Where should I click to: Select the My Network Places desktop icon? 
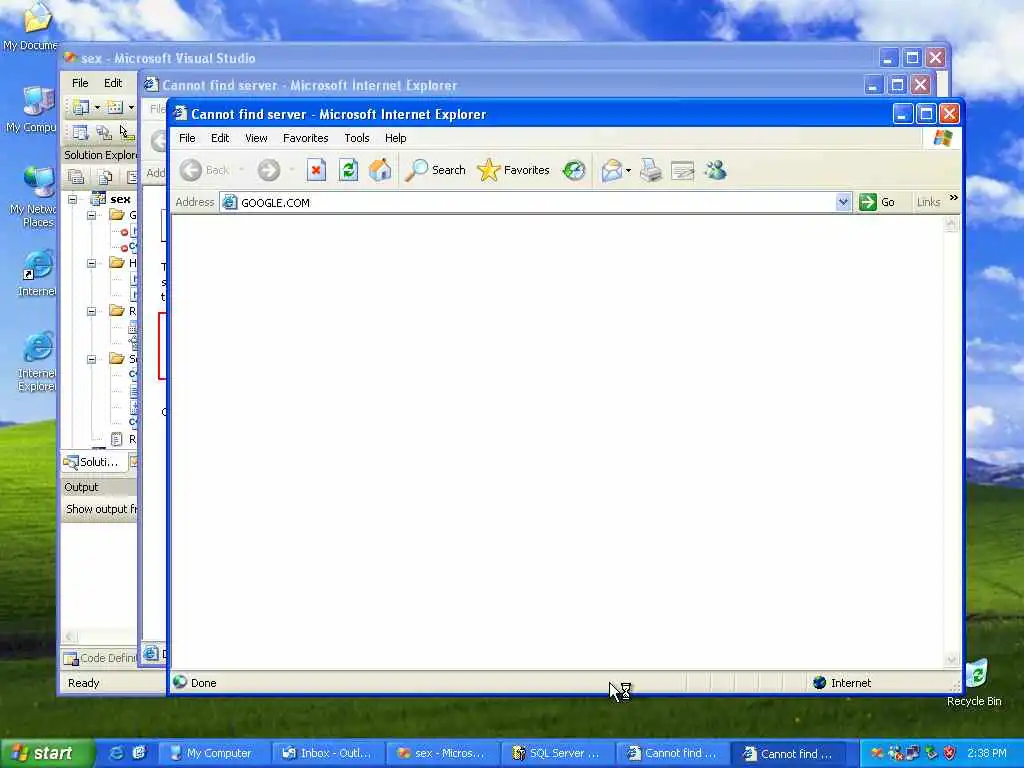coord(33,197)
